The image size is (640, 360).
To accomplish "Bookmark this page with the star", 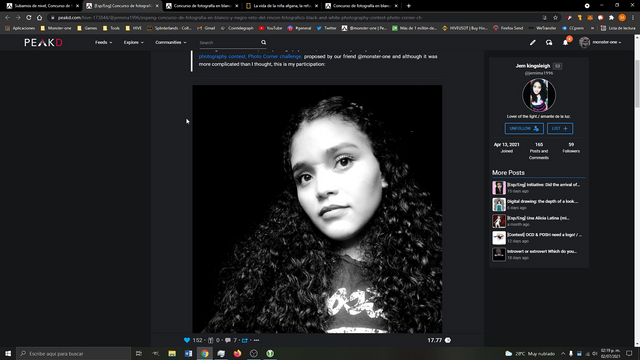I will pyautogui.click(x=556, y=18).
